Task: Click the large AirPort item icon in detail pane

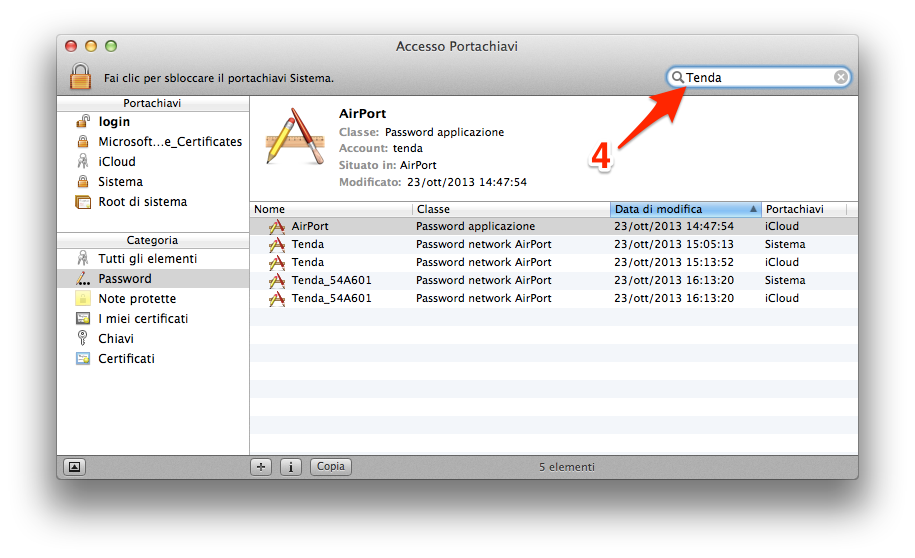Action: click(294, 135)
